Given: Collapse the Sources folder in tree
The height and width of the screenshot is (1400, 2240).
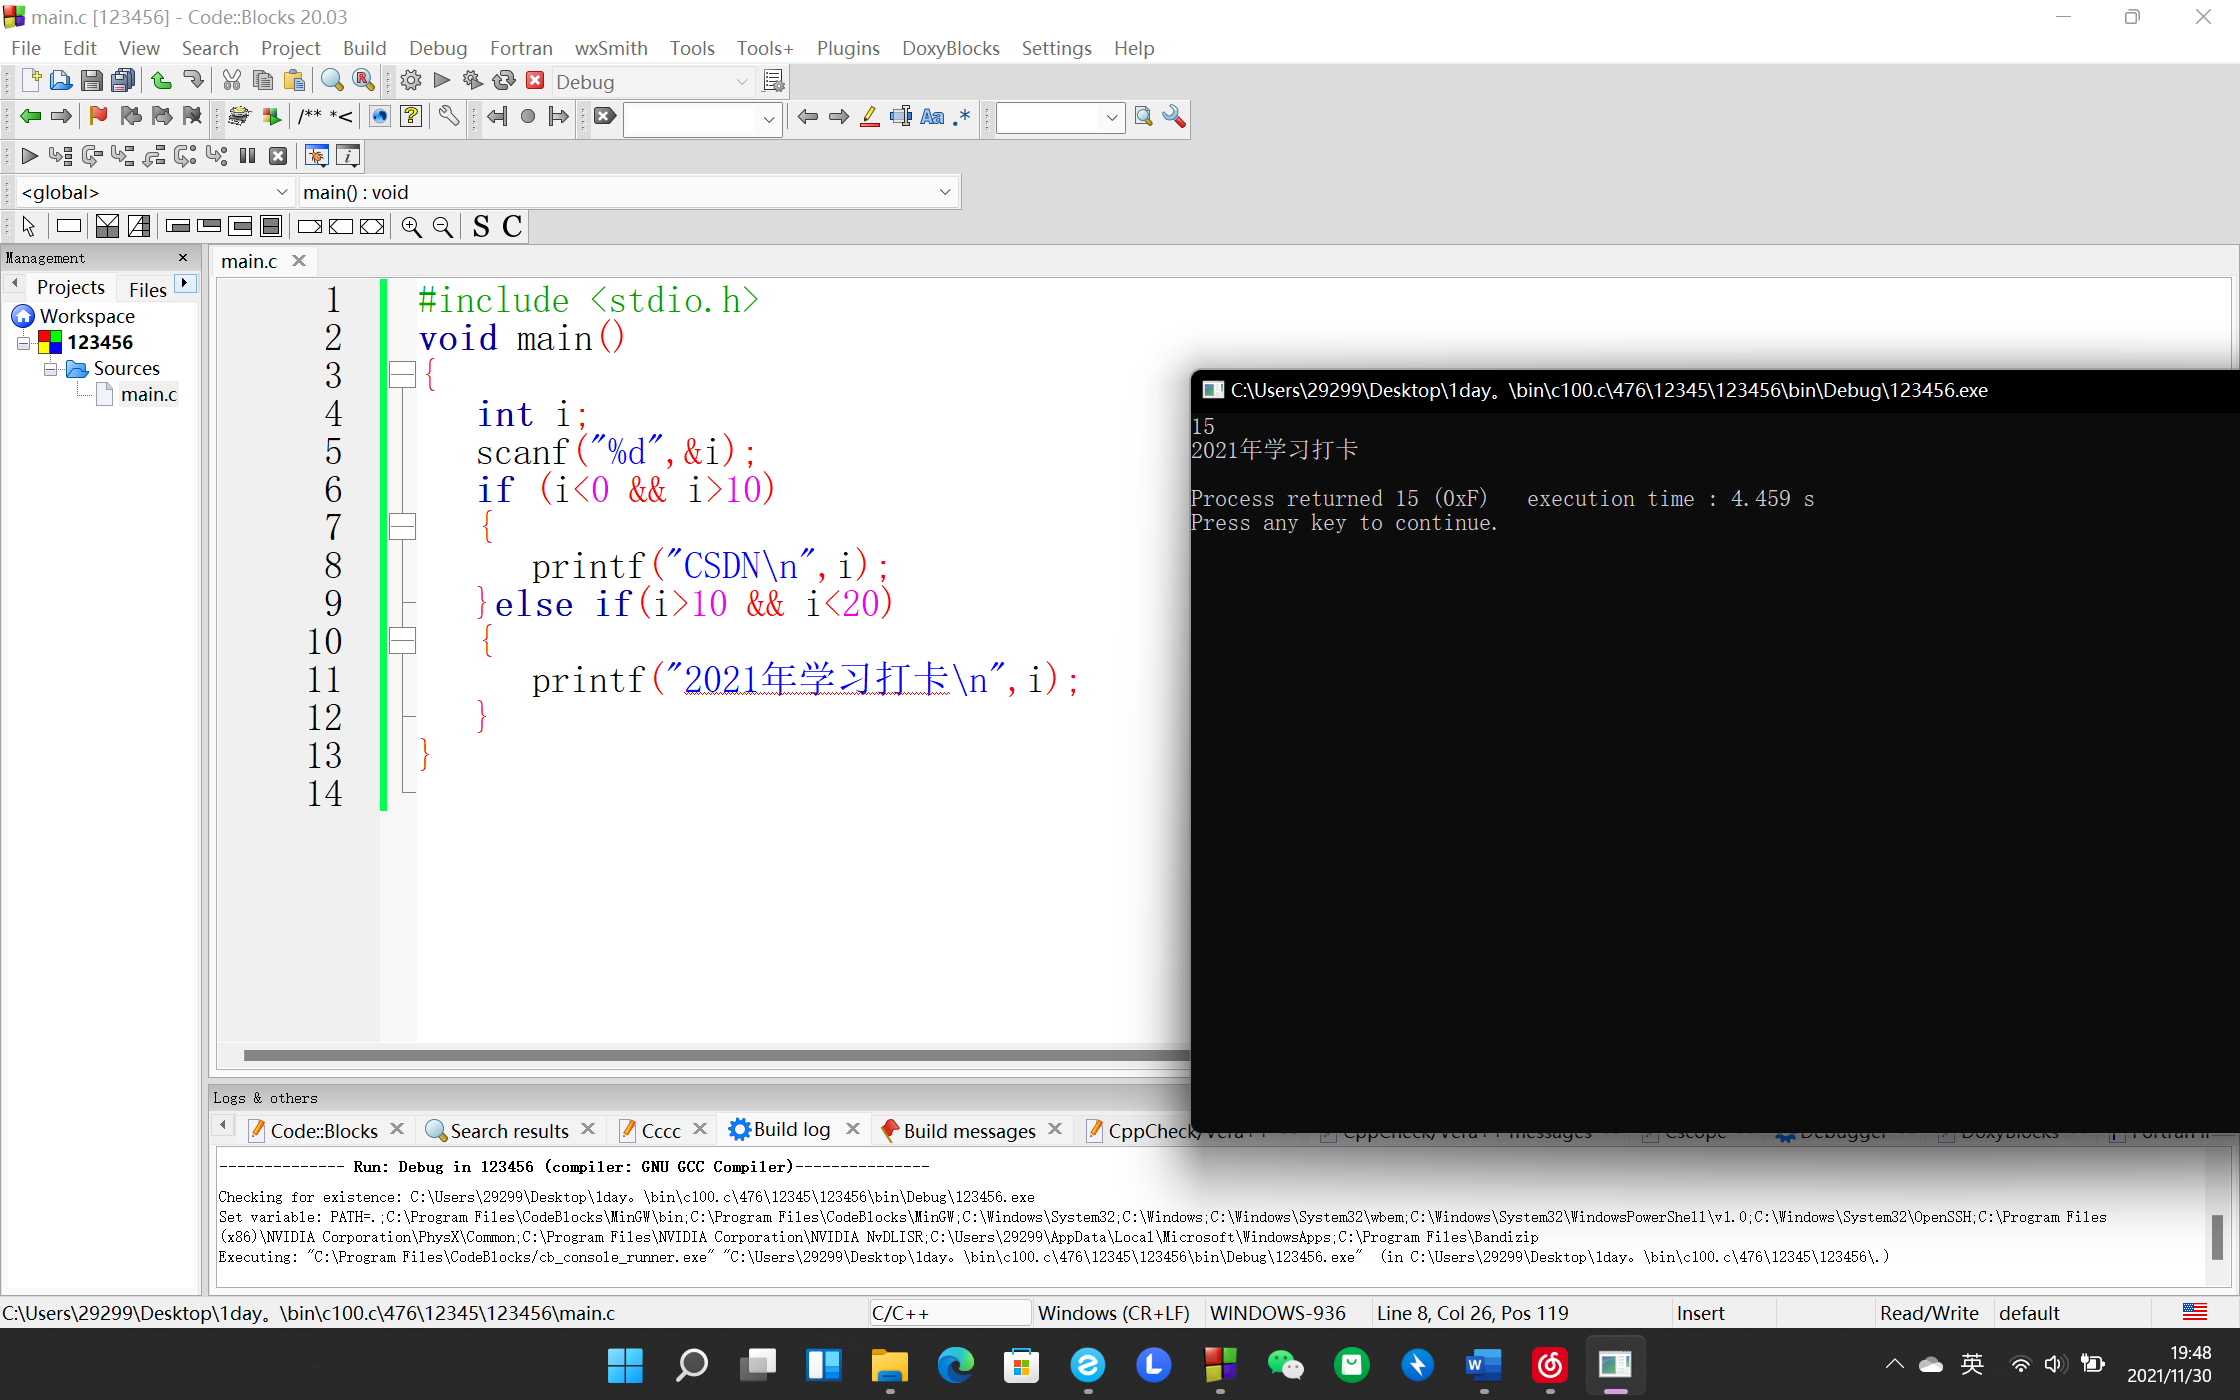Looking at the screenshot, I should tap(50, 369).
